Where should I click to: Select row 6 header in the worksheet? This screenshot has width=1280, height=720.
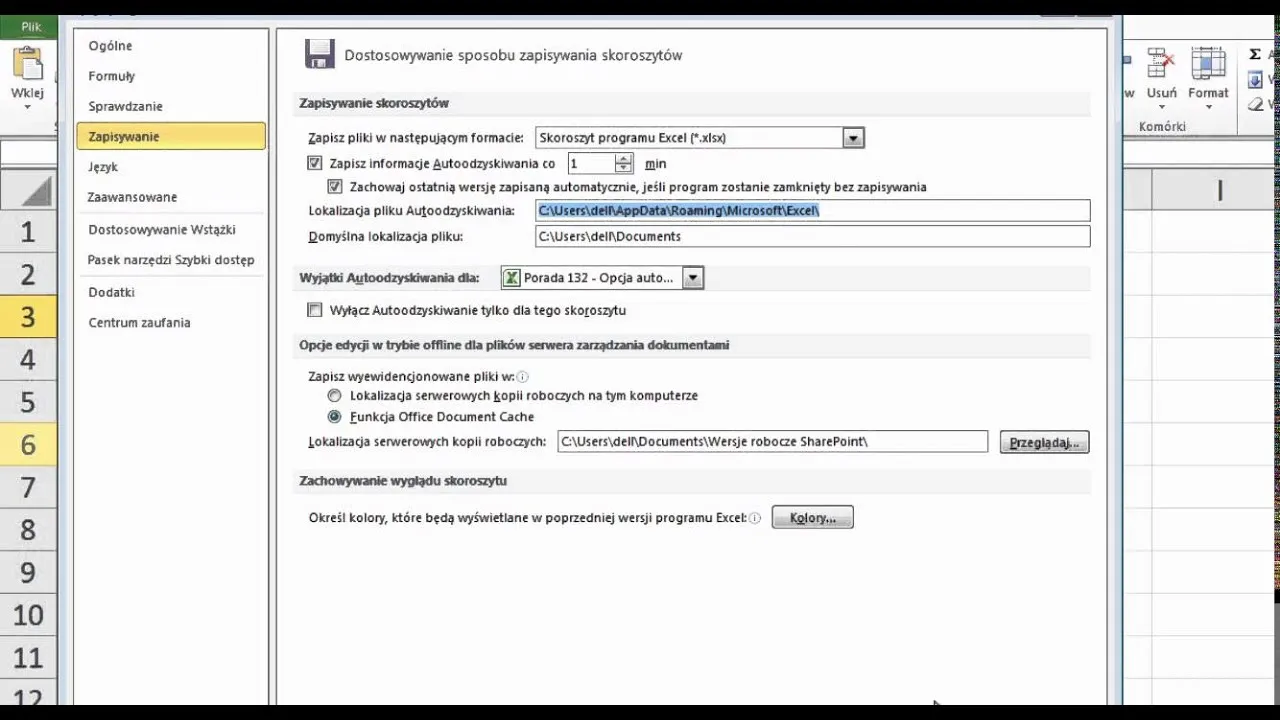coord(27,445)
